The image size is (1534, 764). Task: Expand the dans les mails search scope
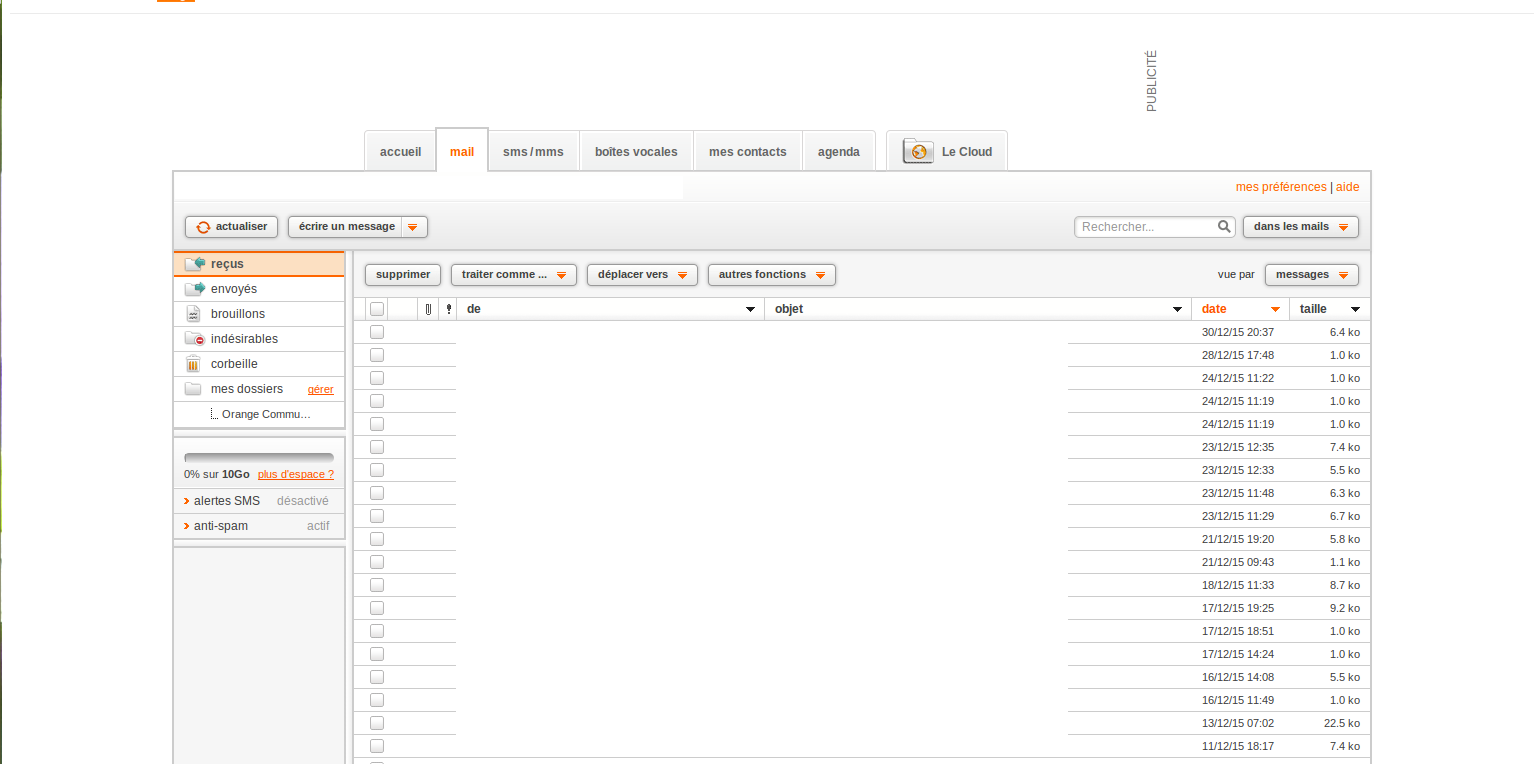click(x=1301, y=227)
